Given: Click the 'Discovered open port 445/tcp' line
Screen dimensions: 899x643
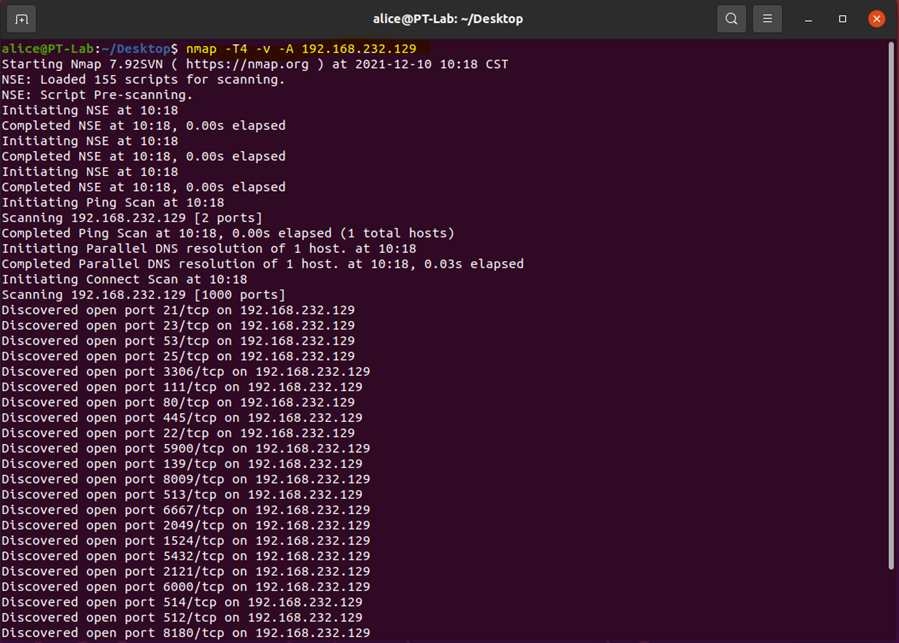Looking at the screenshot, I should click(182, 418).
